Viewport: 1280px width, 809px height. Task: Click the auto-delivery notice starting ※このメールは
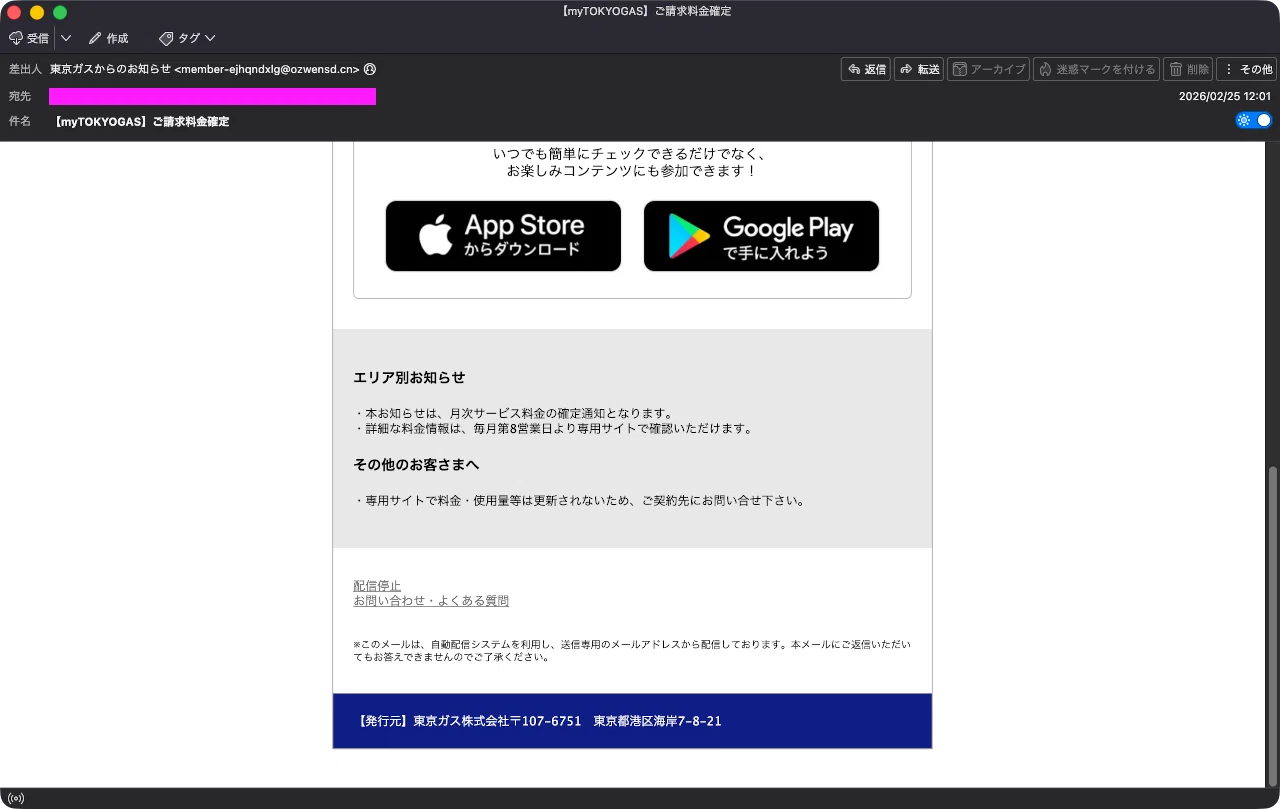[x=632, y=651]
